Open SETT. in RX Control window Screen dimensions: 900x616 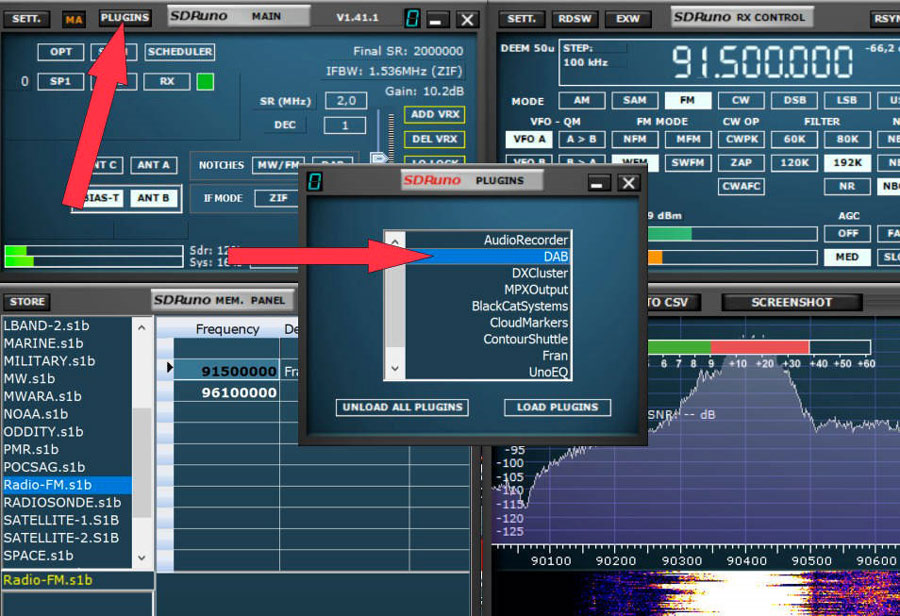pyautogui.click(x=521, y=19)
